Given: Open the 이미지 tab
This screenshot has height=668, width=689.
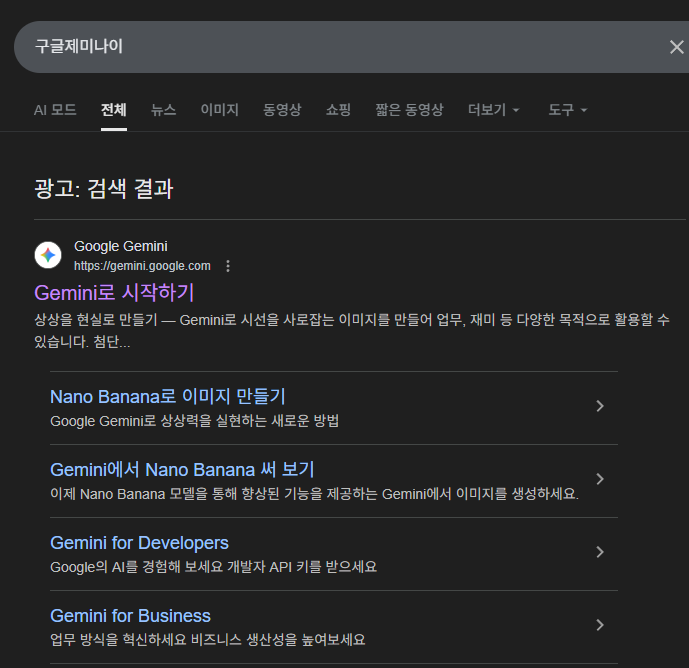Looking at the screenshot, I should (x=219, y=109).
